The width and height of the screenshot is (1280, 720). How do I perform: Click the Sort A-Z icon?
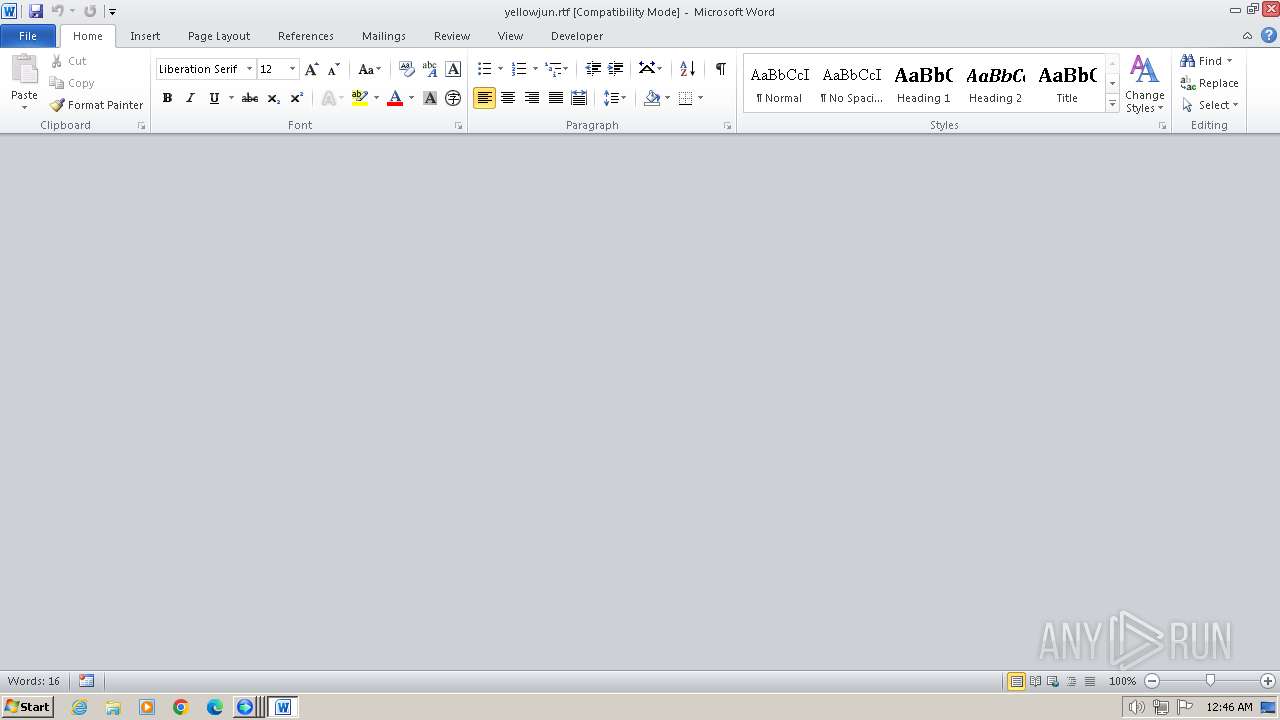pyautogui.click(x=687, y=69)
